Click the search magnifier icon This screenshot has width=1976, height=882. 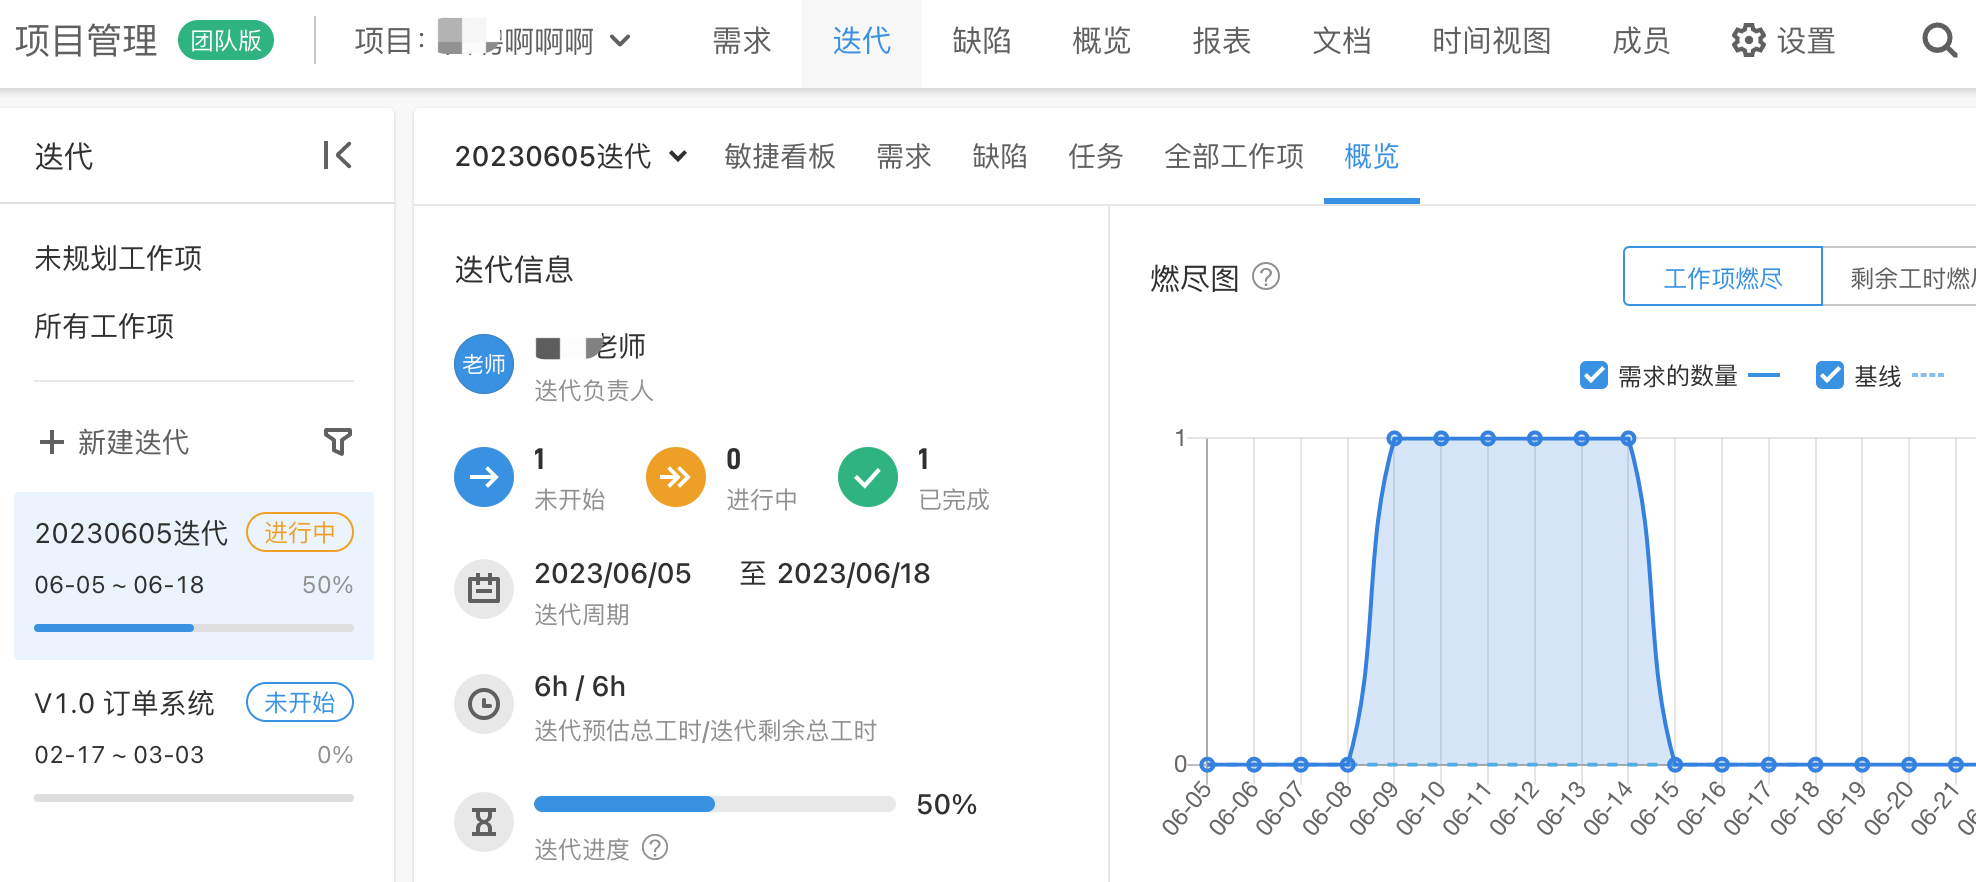click(1938, 41)
